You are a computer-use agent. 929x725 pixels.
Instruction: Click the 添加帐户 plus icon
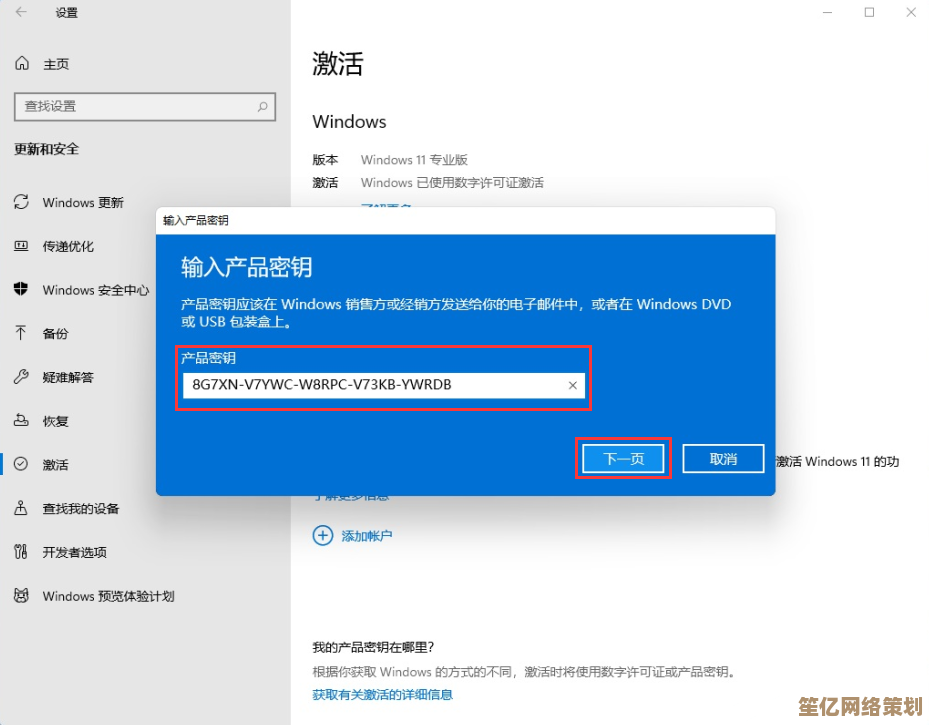click(323, 536)
